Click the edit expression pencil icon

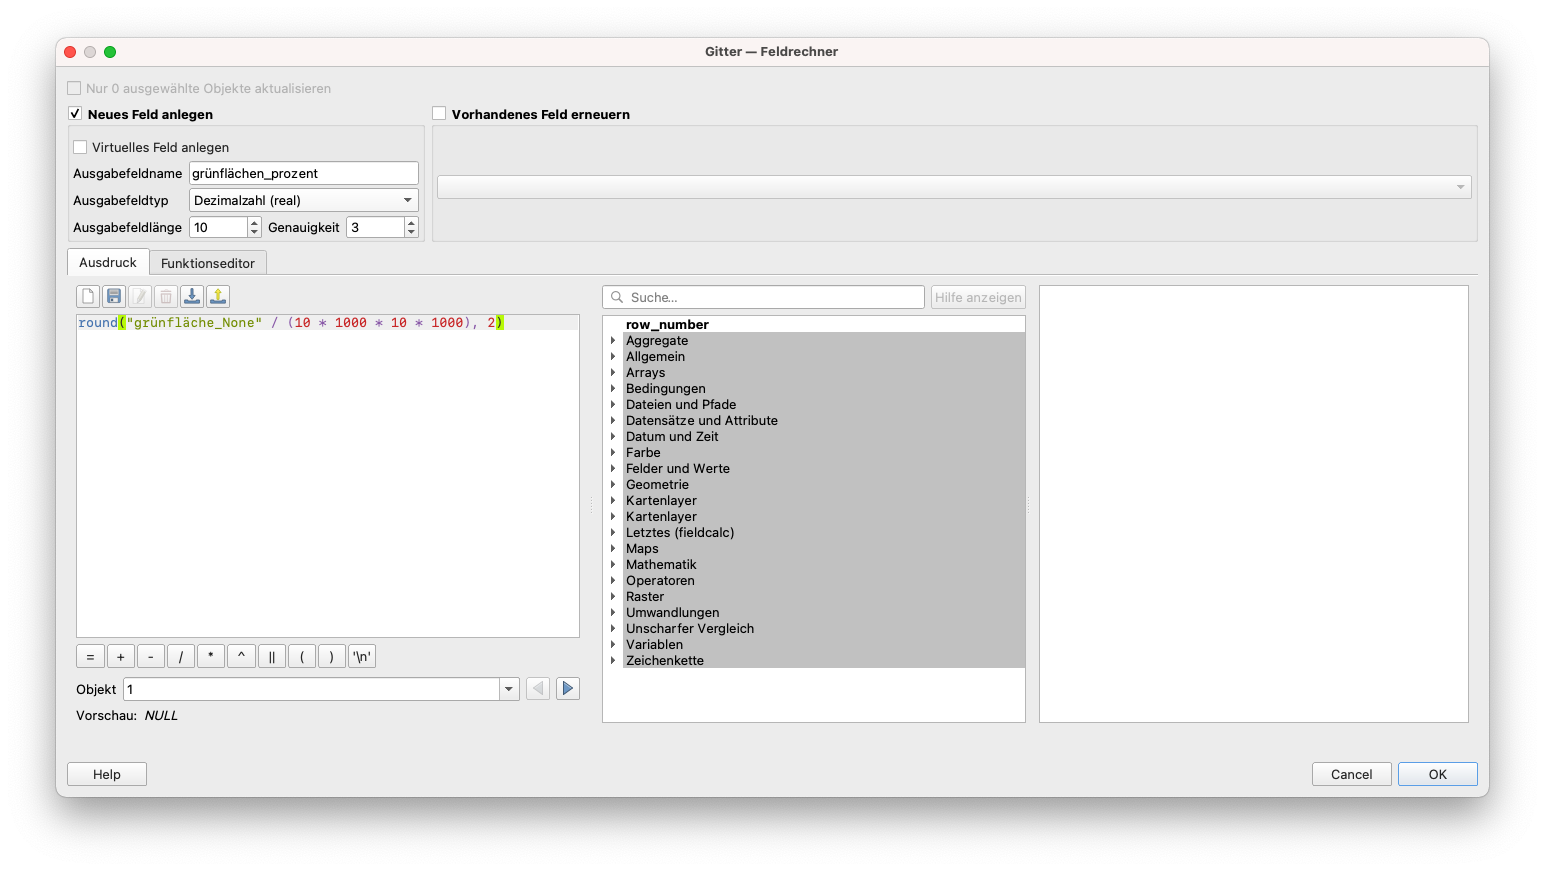click(140, 296)
